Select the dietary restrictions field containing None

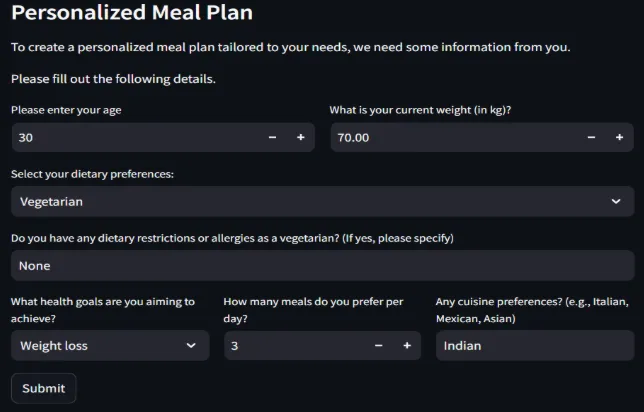tap(322, 265)
